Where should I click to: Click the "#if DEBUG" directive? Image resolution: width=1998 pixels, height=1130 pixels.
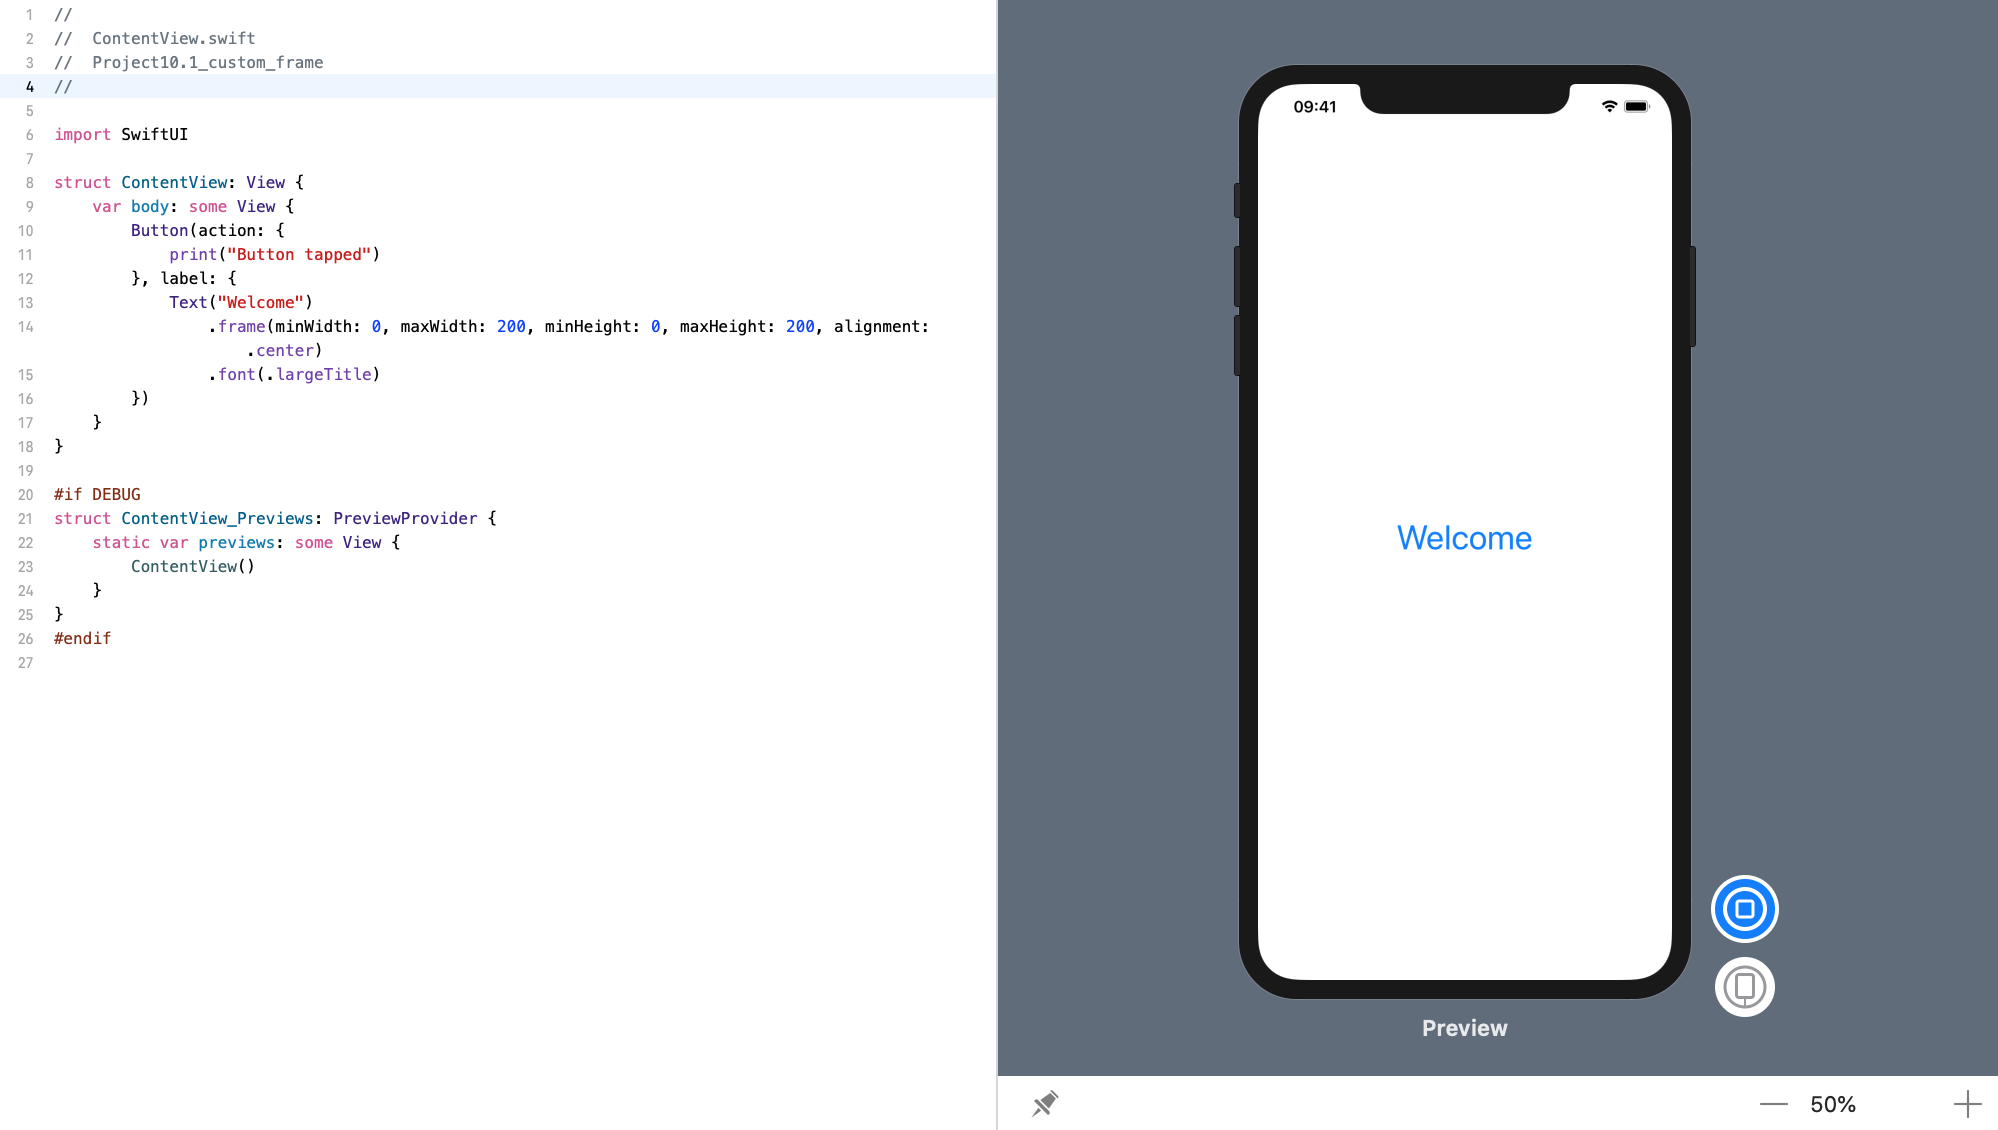(97, 494)
